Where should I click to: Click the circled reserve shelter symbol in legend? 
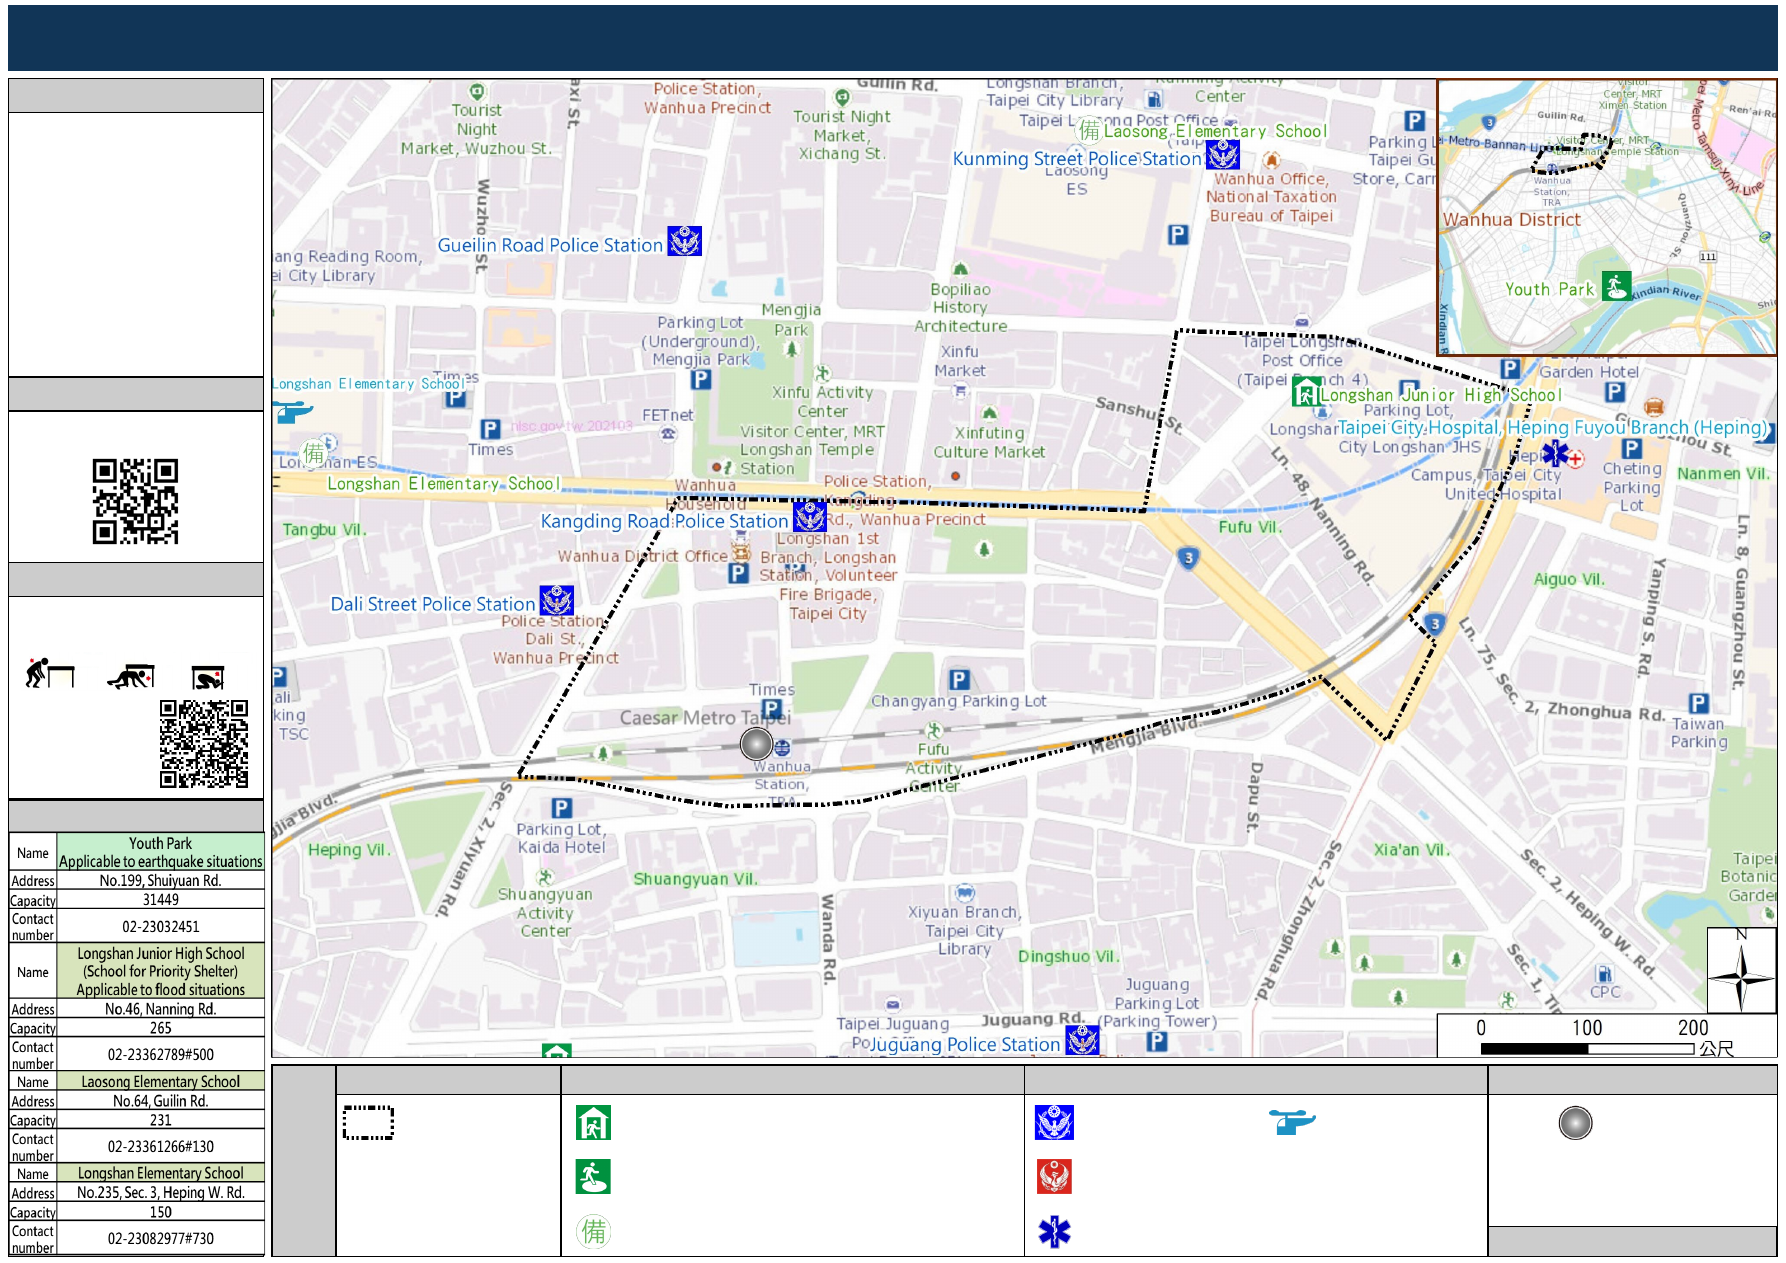point(593,1231)
